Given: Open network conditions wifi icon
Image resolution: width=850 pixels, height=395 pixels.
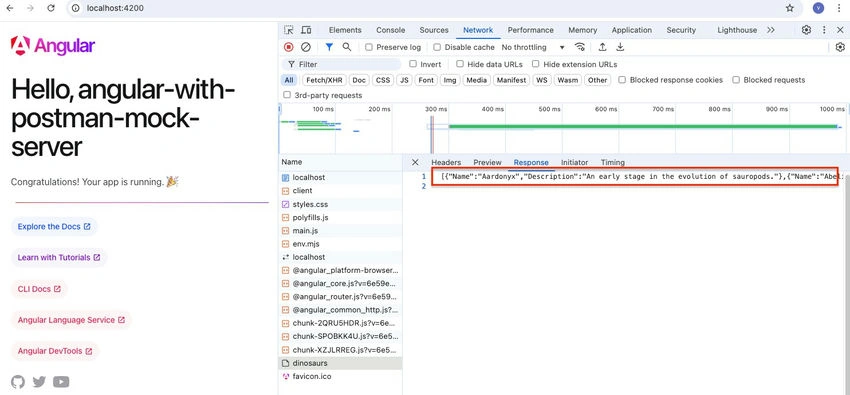Looking at the screenshot, I should coord(580,47).
